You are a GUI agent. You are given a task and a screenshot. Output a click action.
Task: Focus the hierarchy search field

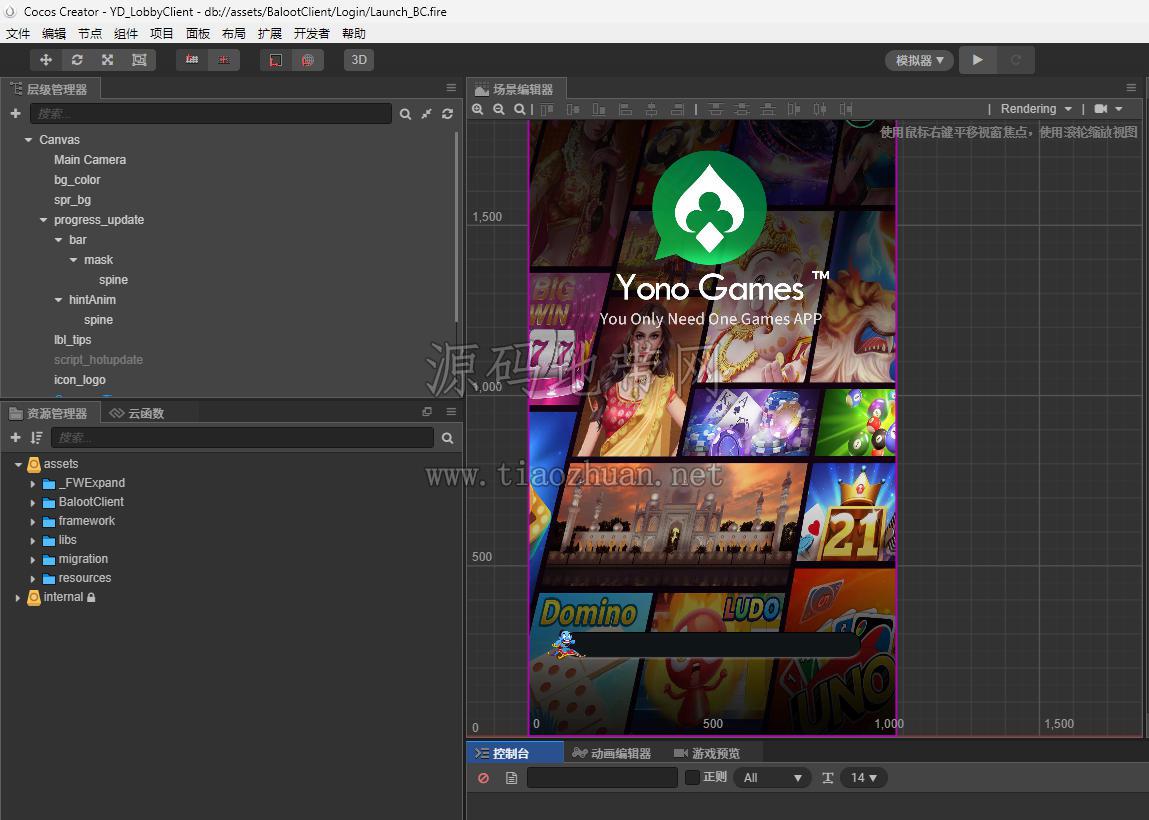pos(210,114)
